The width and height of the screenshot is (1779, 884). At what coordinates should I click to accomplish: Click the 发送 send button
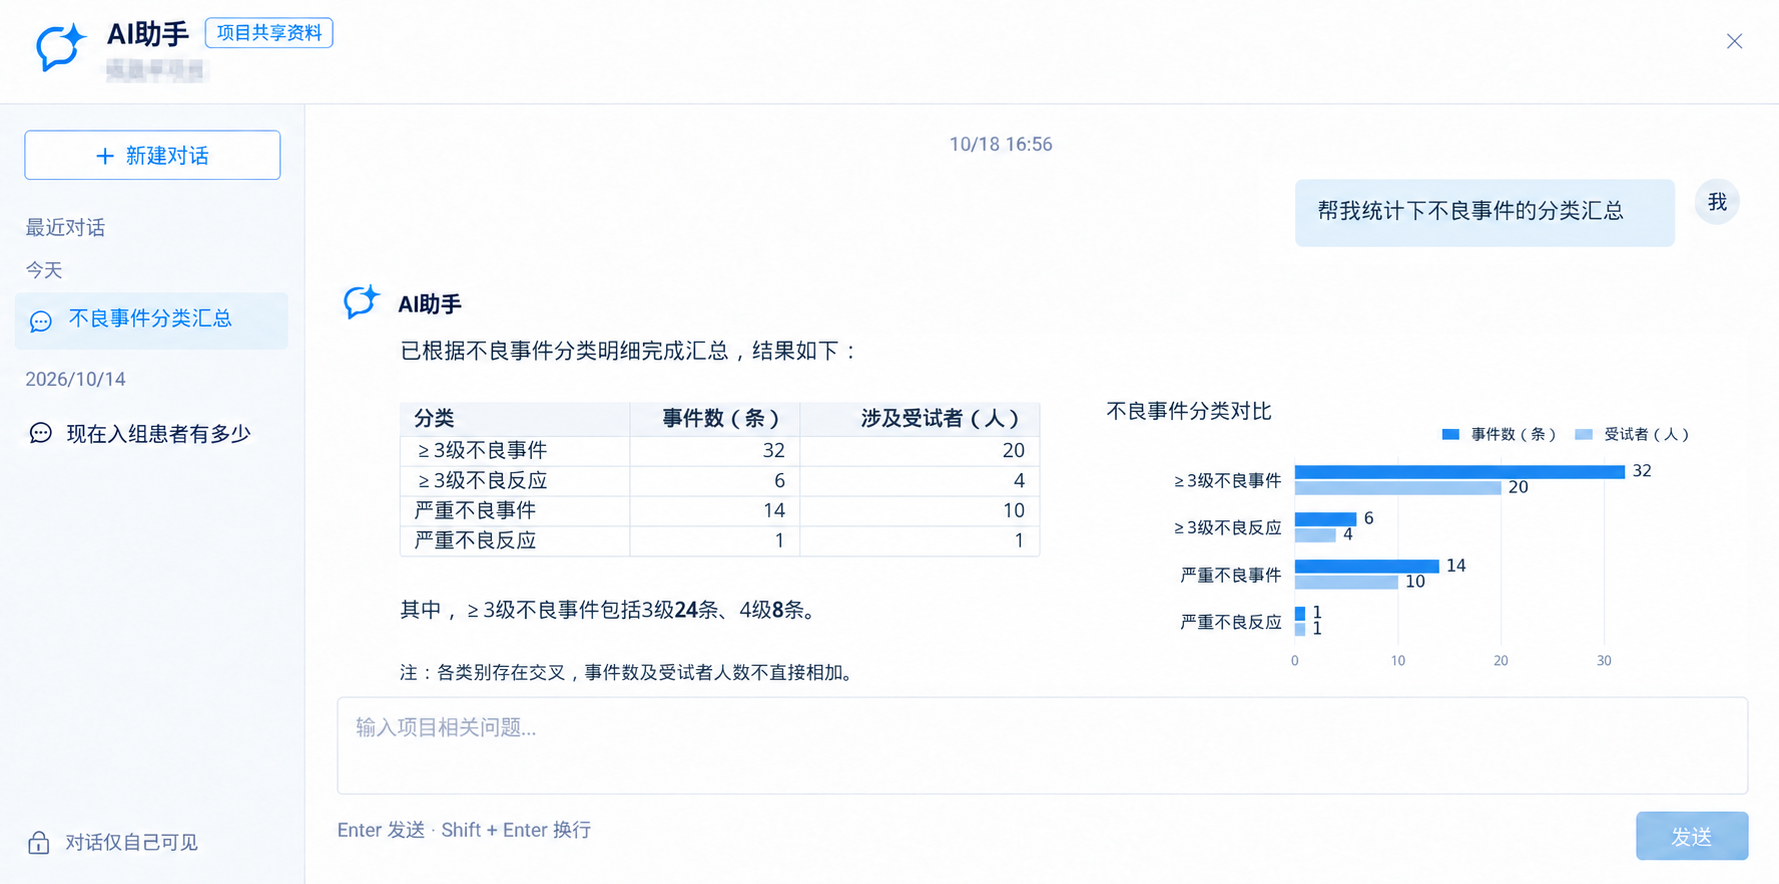pyautogui.click(x=1691, y=836)
